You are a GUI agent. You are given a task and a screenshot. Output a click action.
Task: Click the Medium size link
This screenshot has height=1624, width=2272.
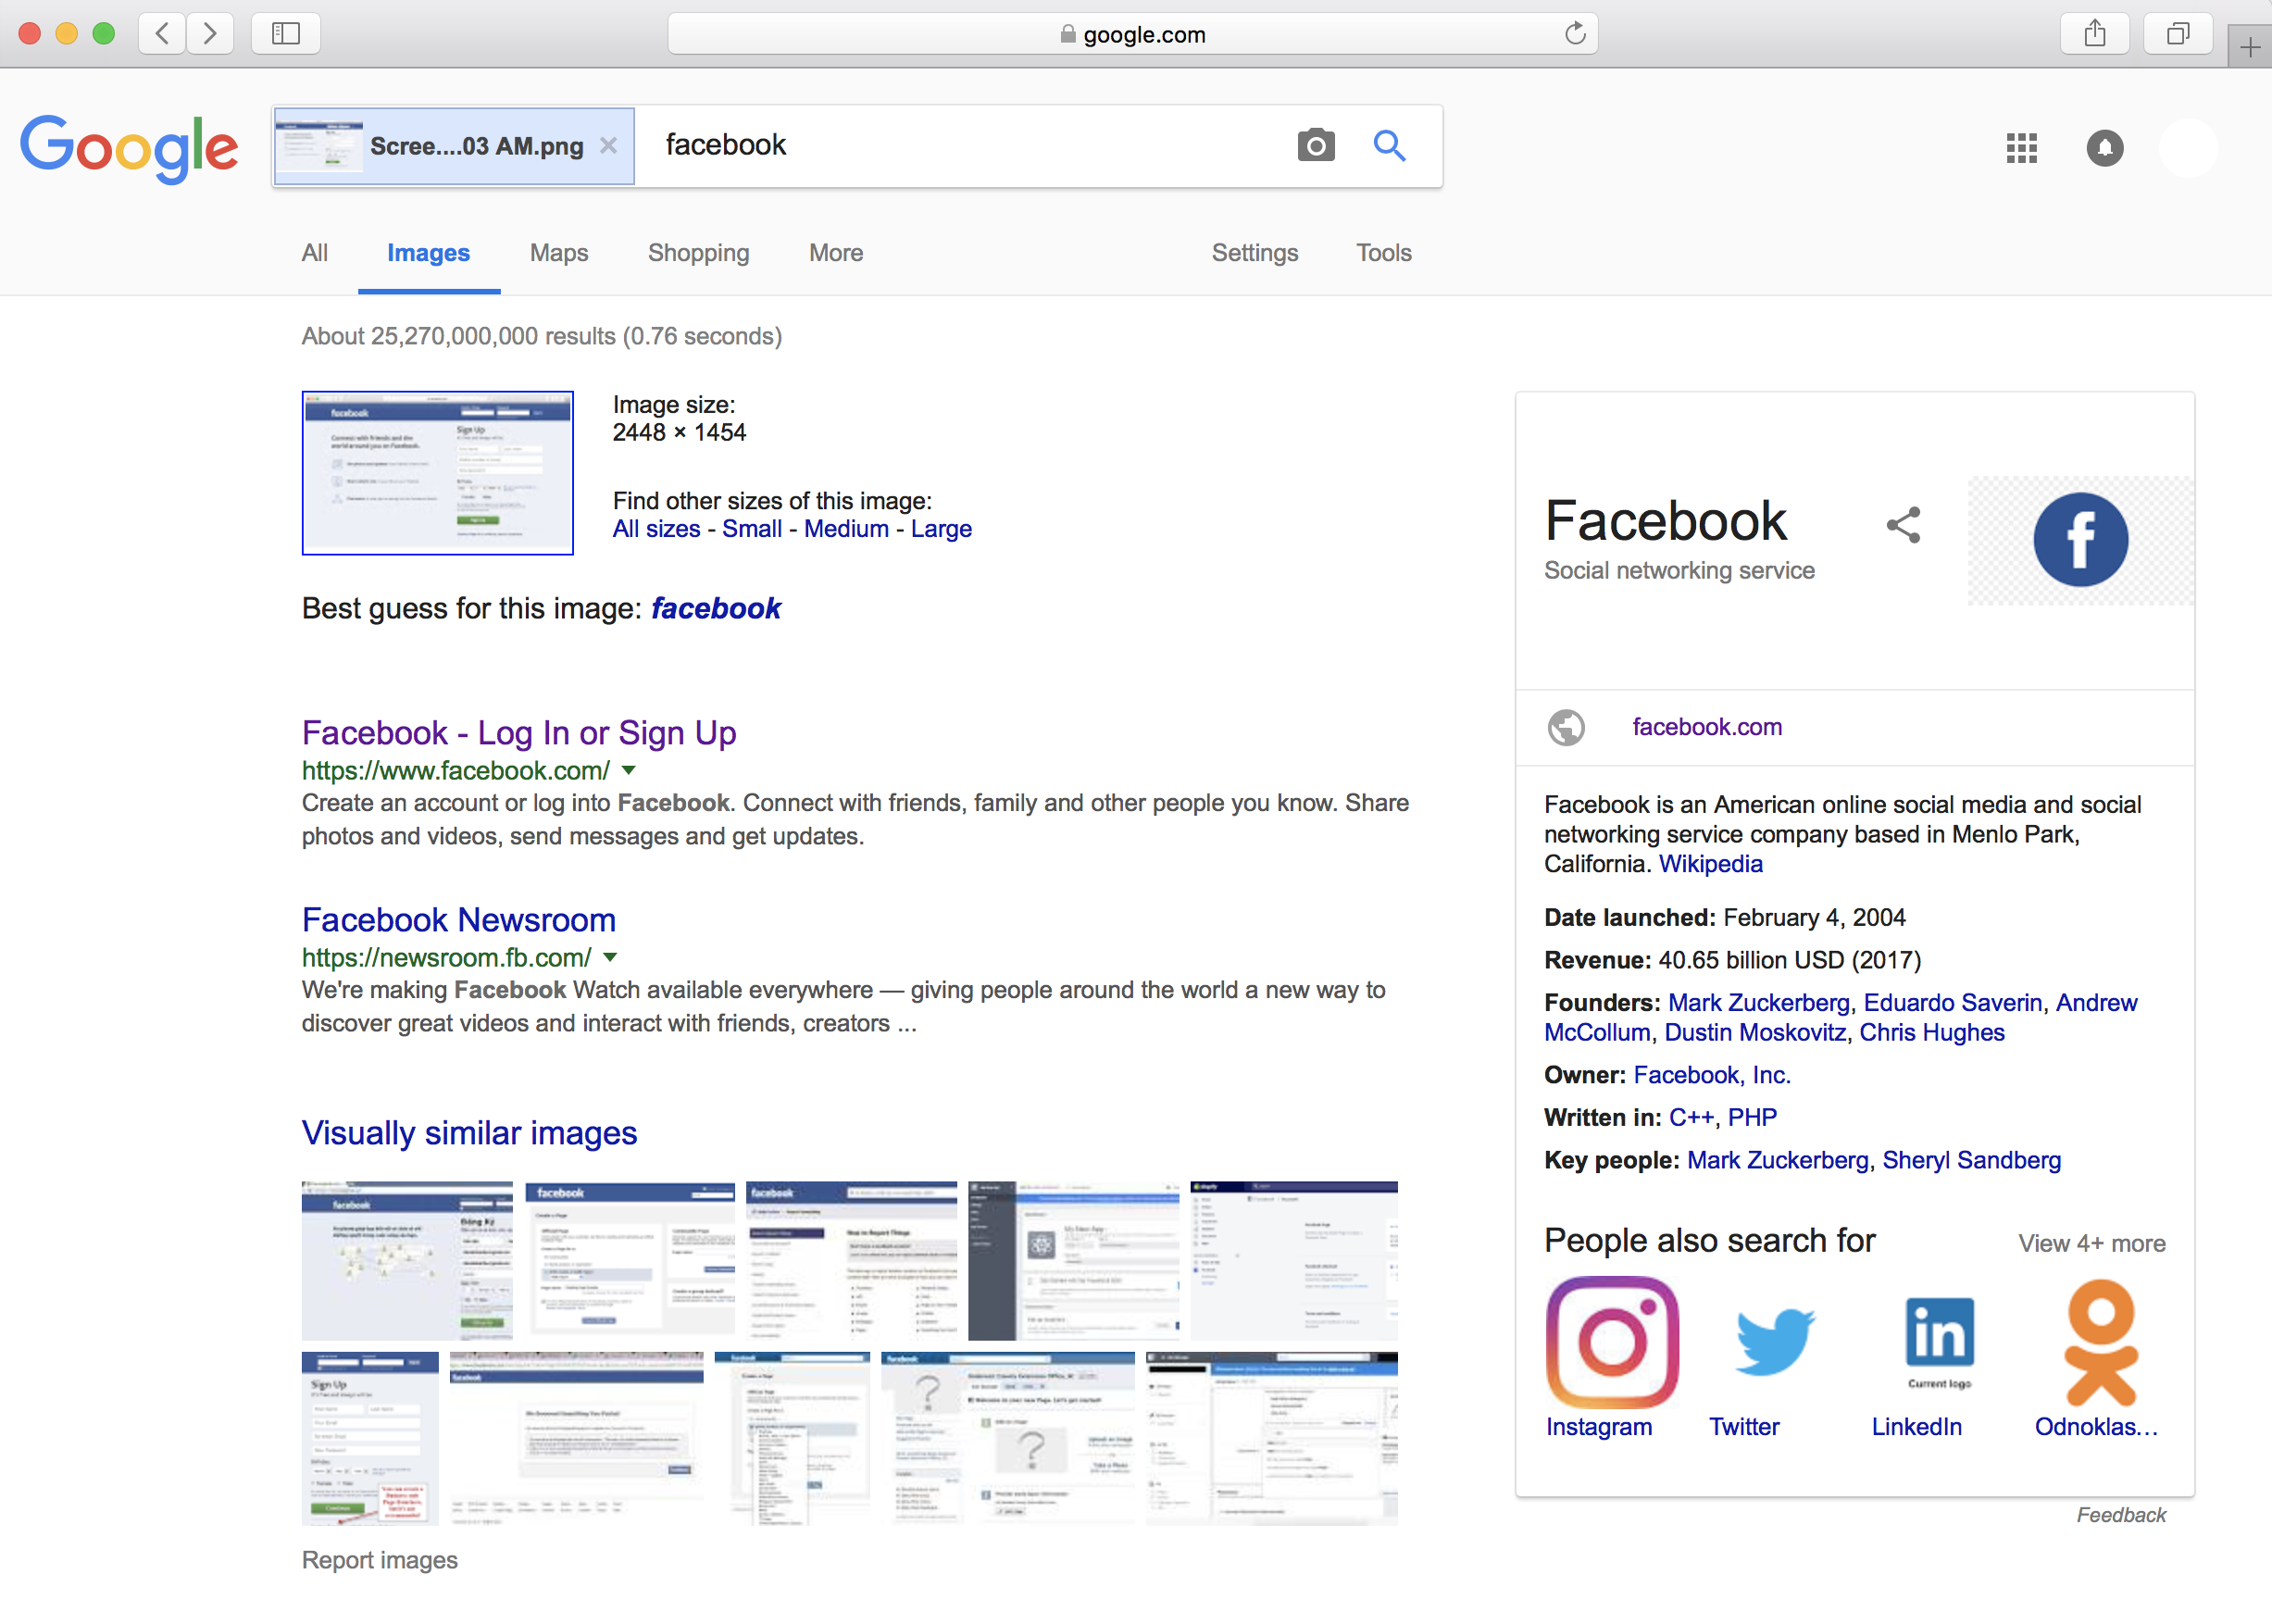coord(846,529)
